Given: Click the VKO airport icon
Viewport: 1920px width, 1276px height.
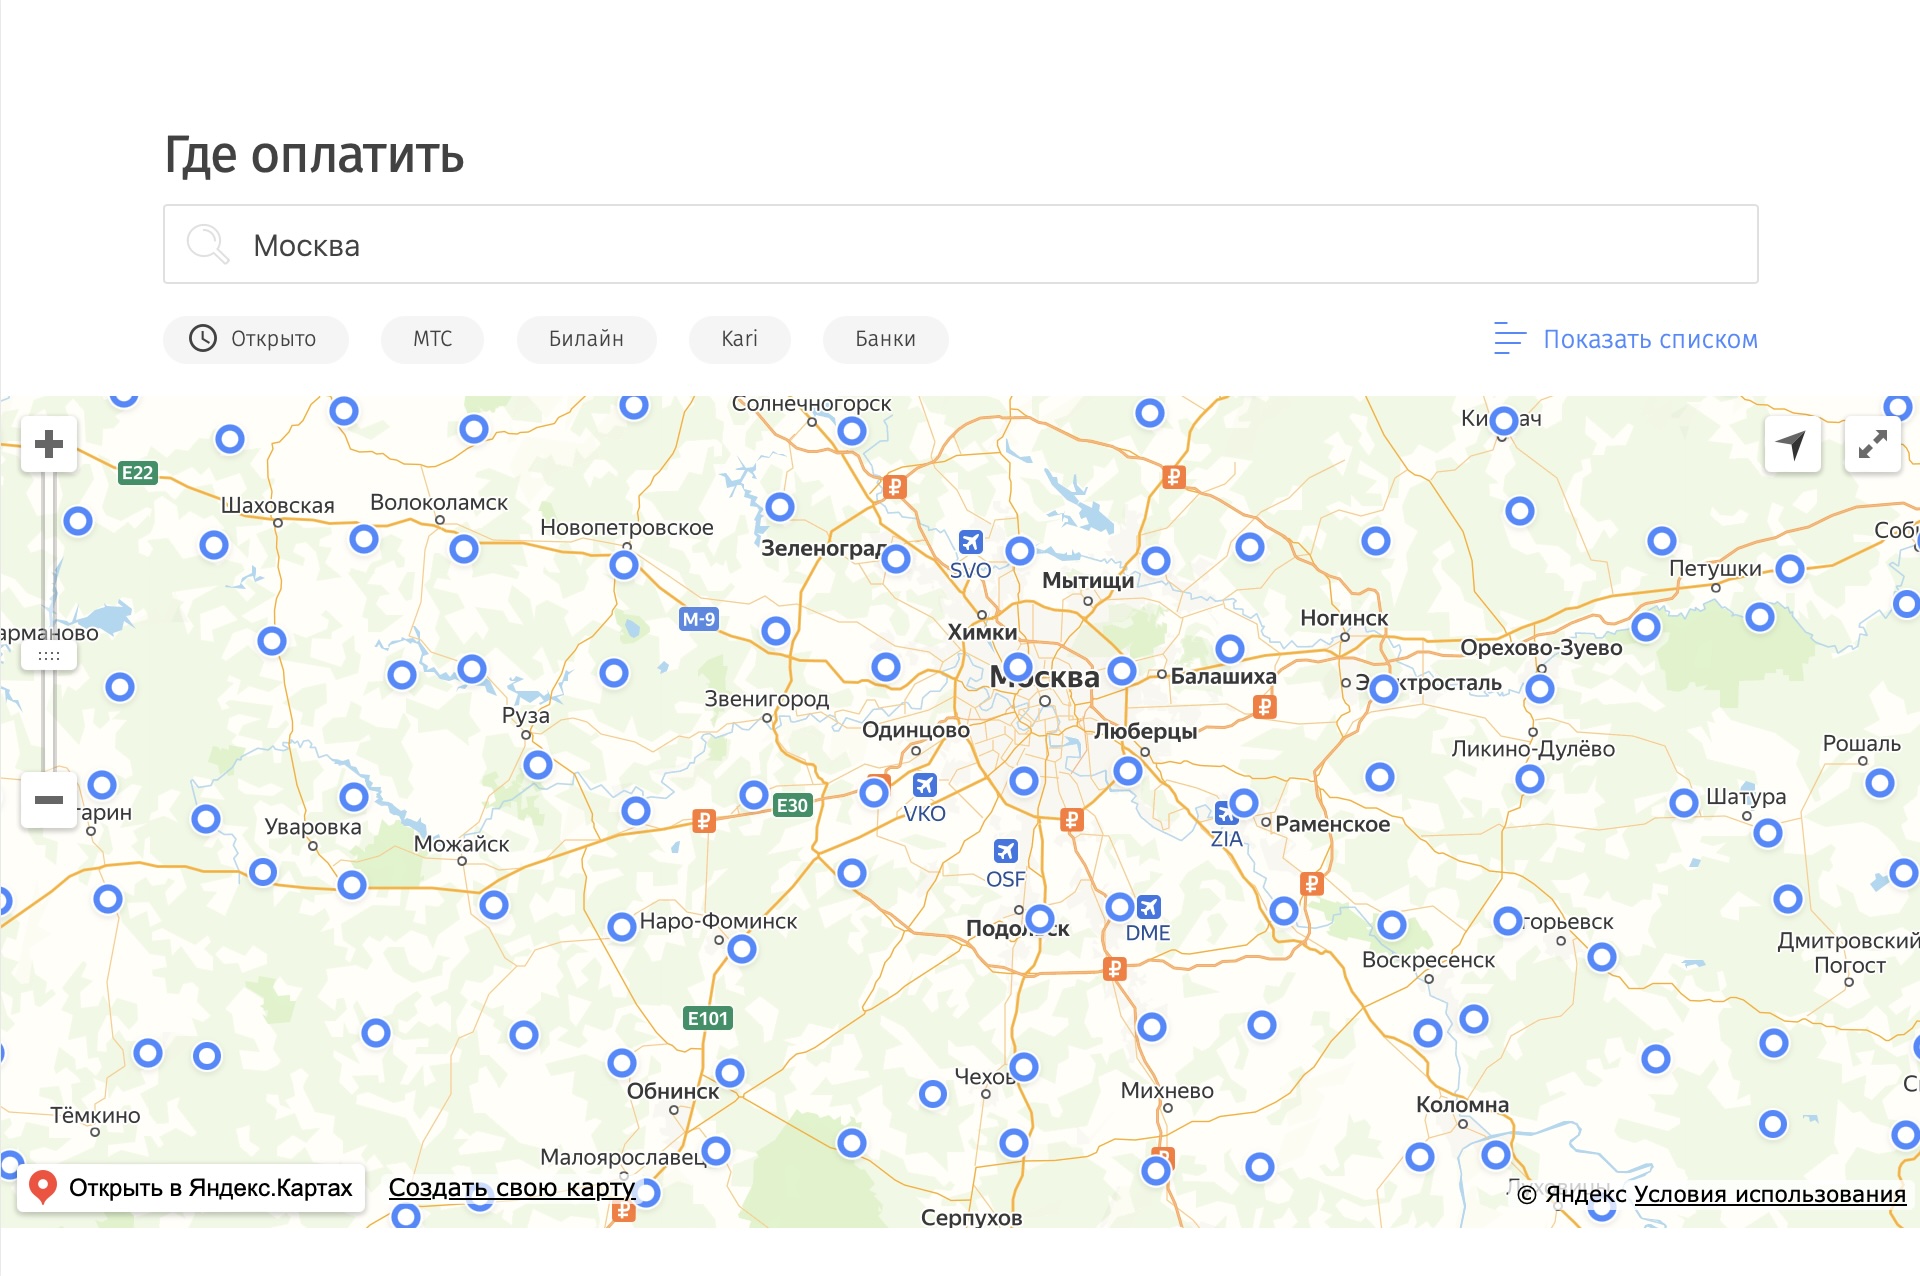Looking at the screenshot, I should point(925,785).
